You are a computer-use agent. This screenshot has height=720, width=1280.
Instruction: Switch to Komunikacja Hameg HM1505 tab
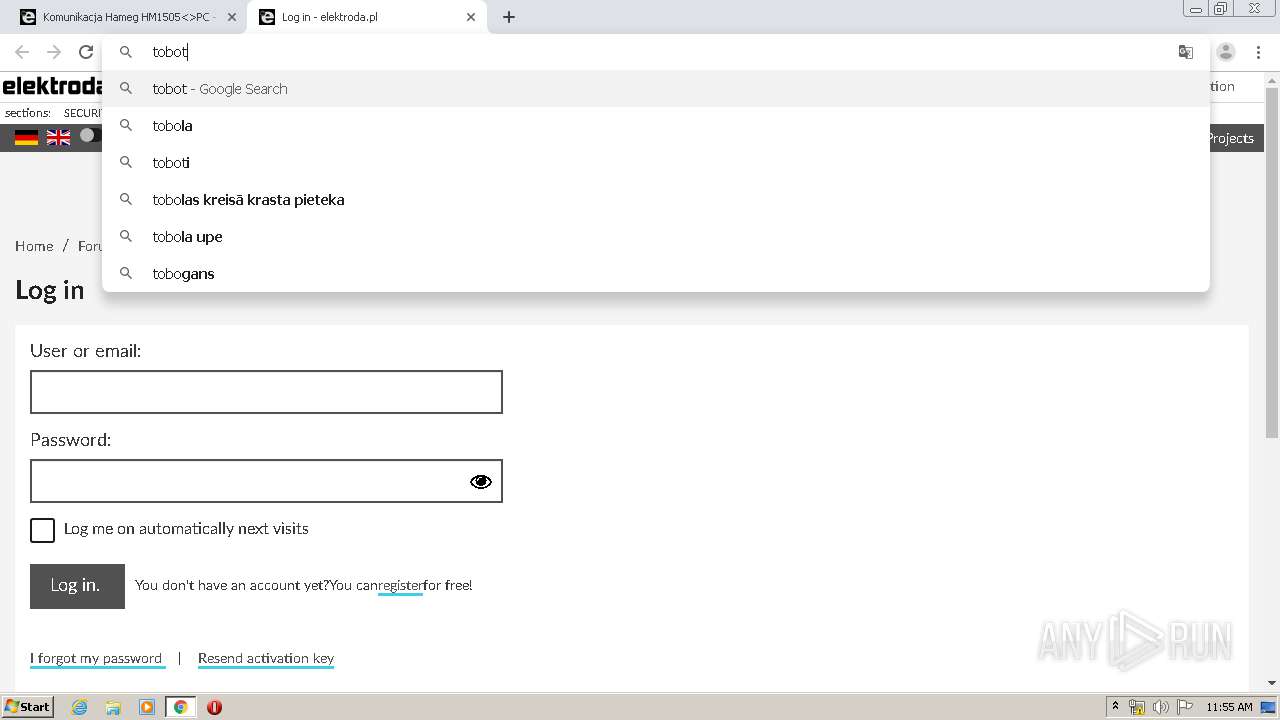click(x=128, y=17)
